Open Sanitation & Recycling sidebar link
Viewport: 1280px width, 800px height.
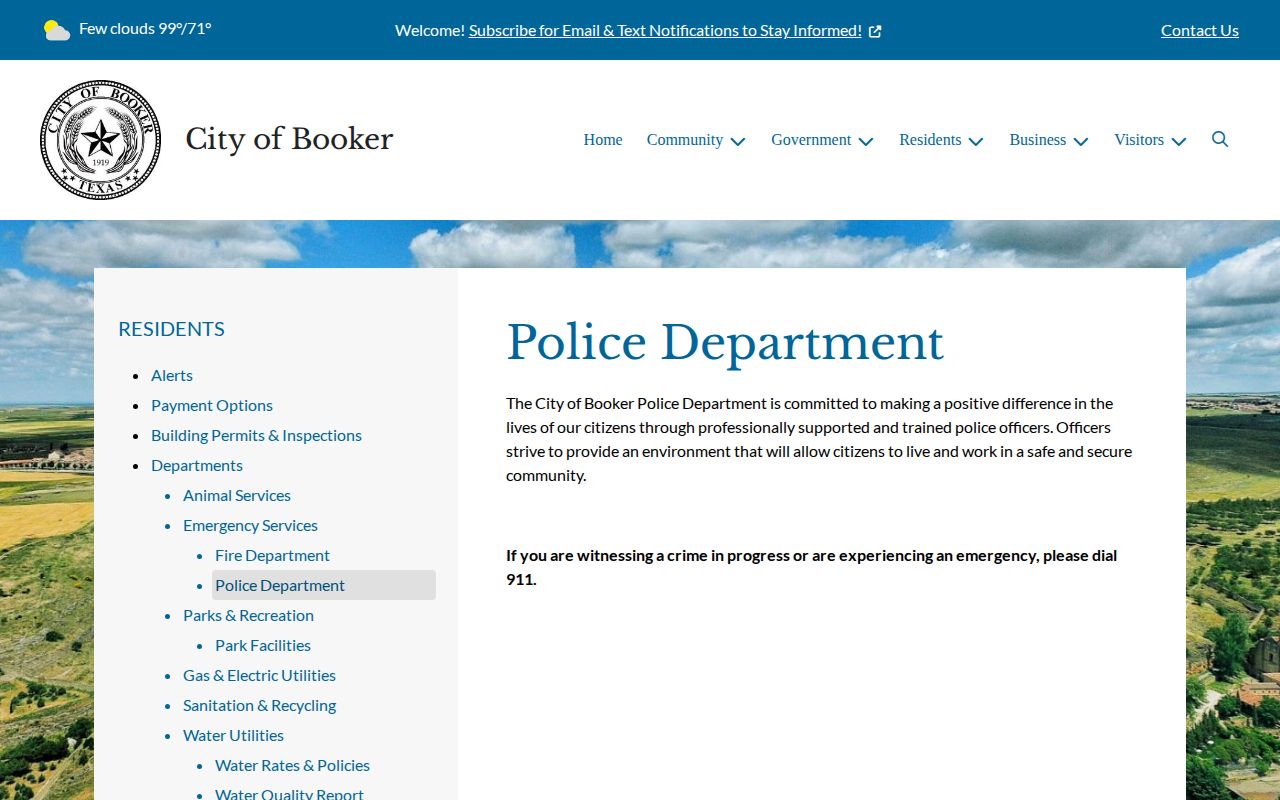(259, 705)
